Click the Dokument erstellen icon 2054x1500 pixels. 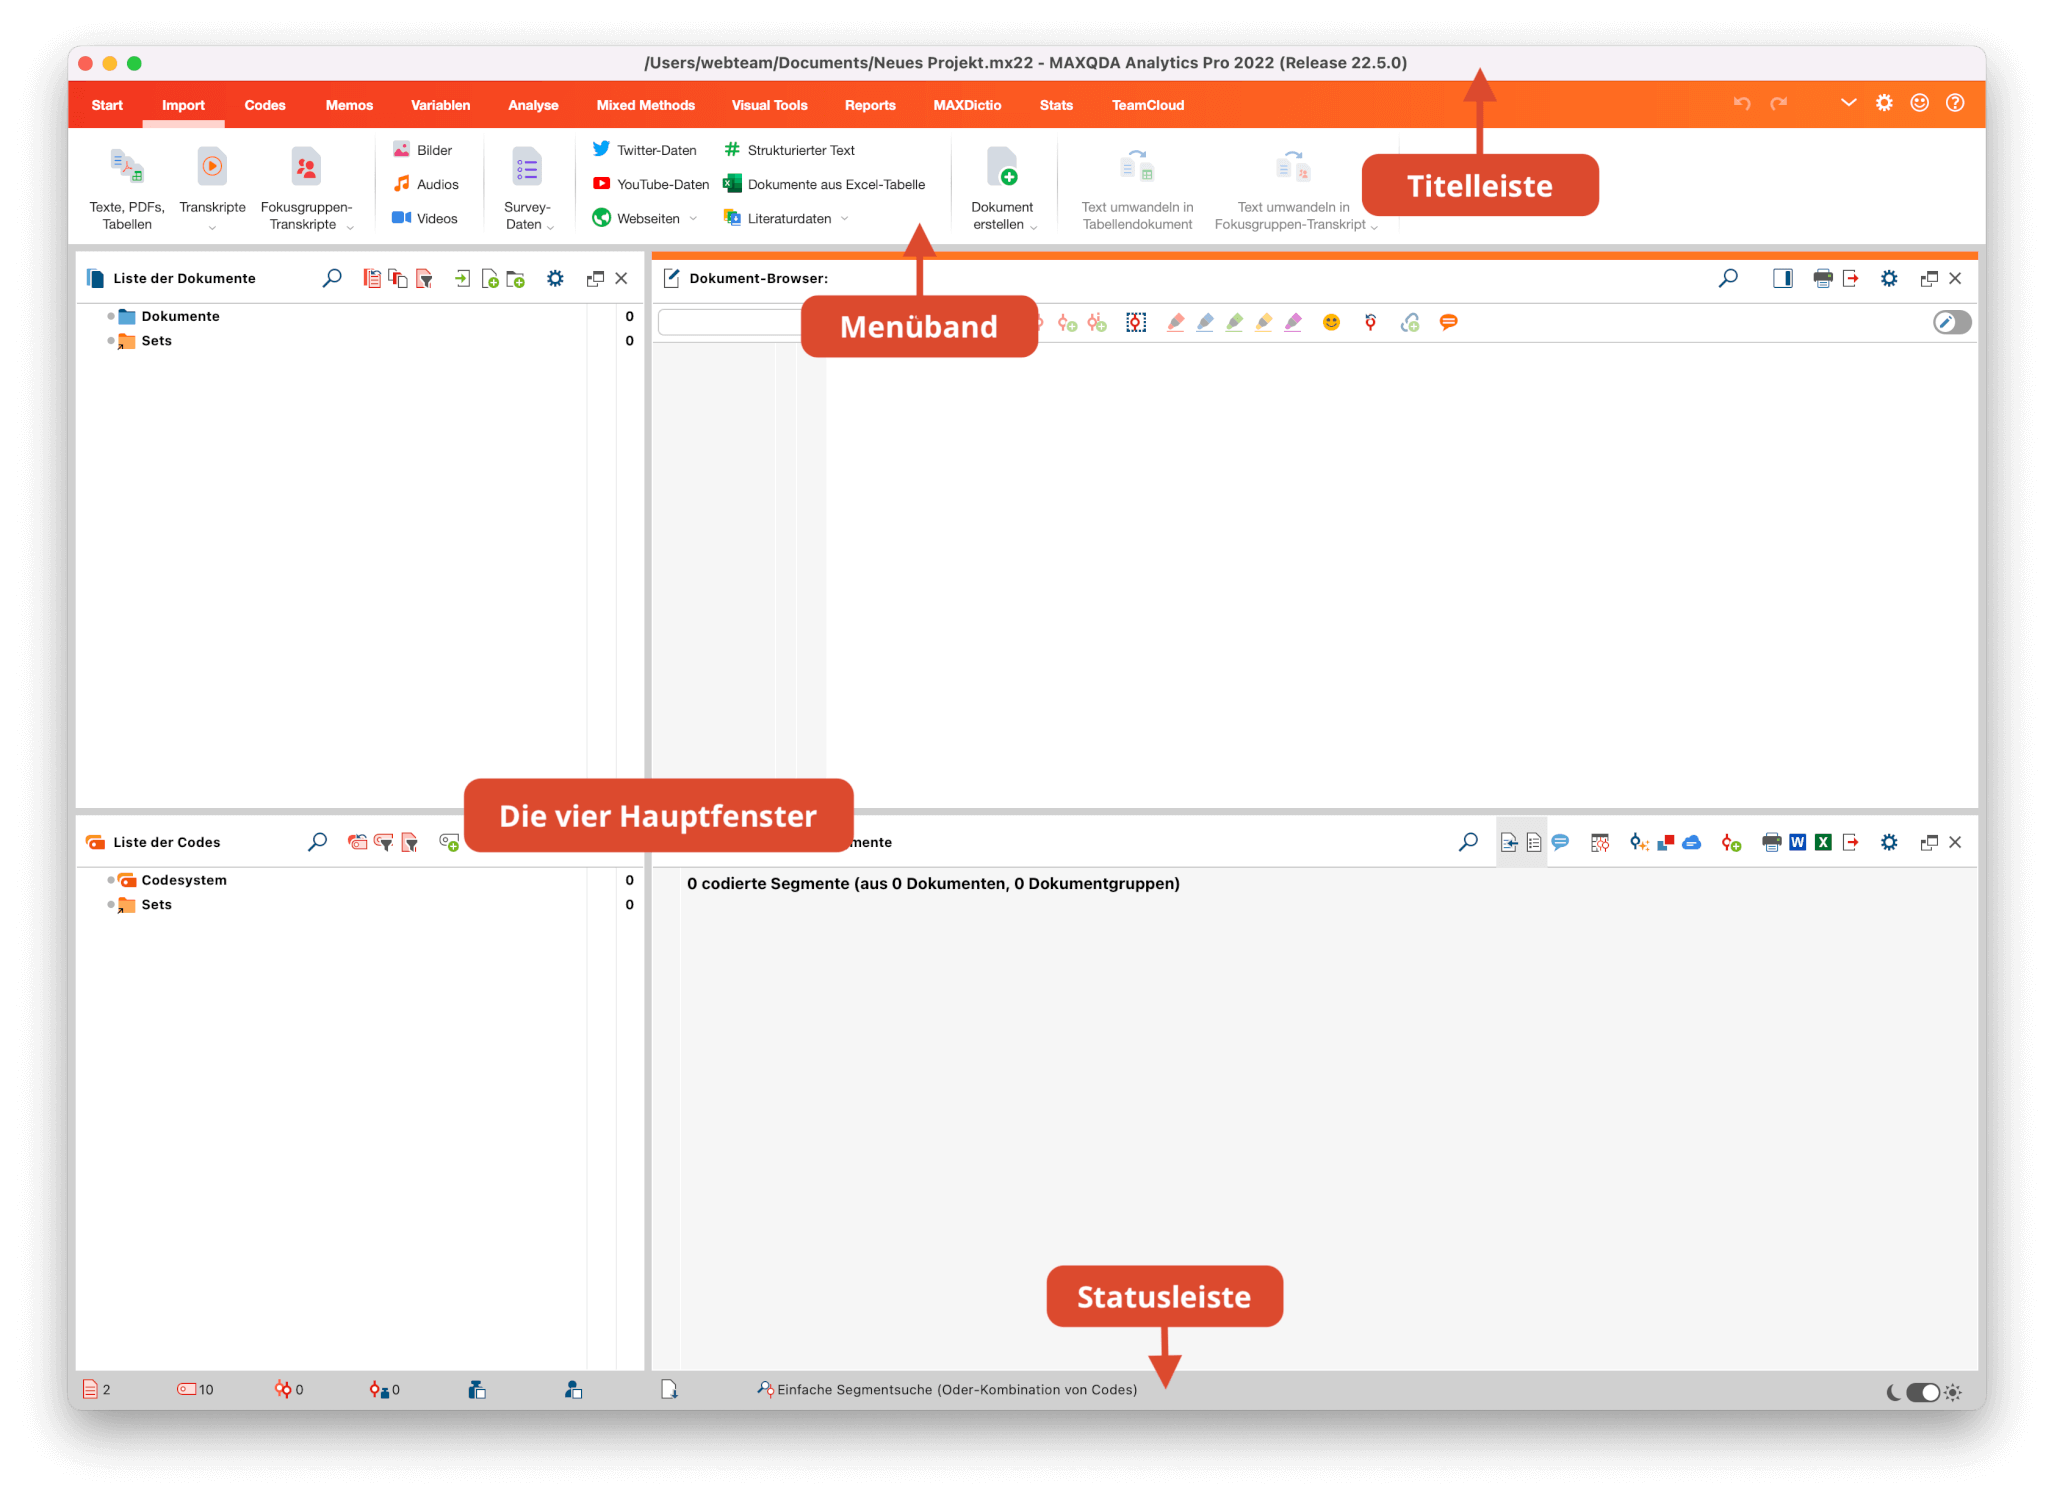[1001, 167]
